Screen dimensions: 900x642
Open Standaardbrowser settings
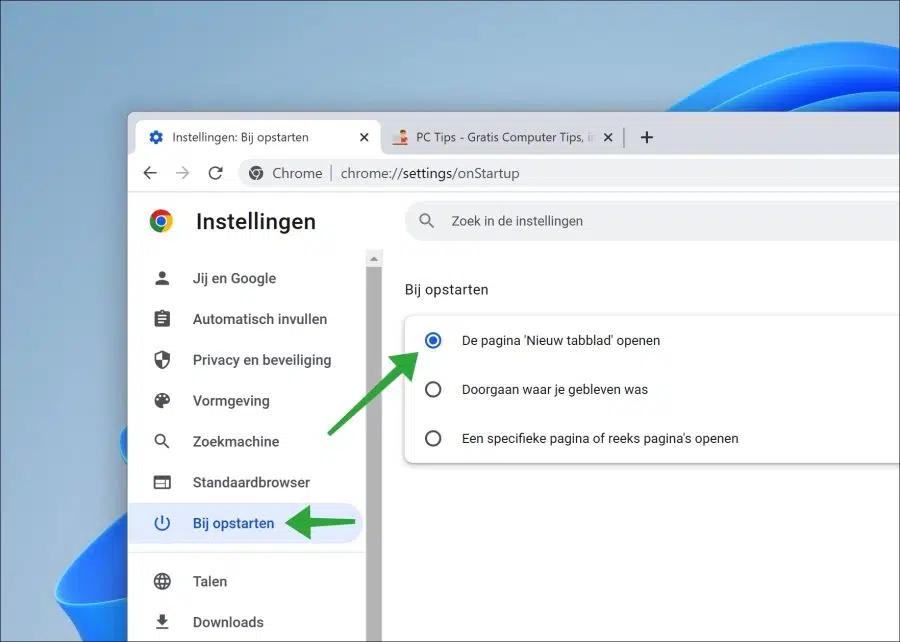pyautogui.click(x=247, y=482)
